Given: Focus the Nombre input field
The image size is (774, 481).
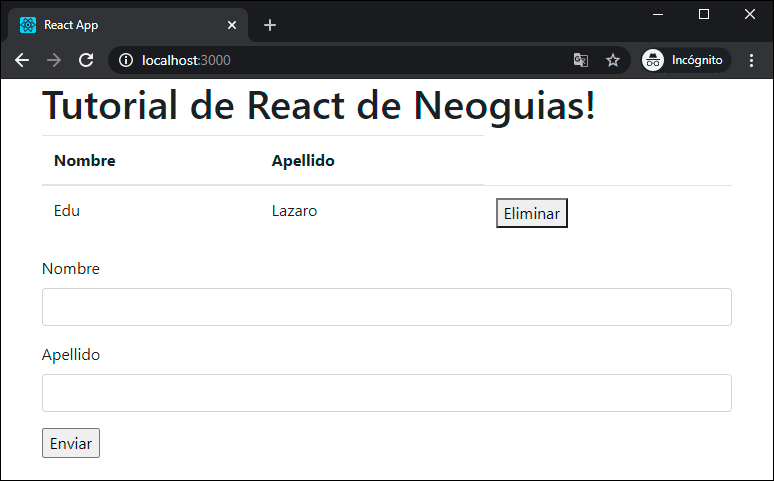Looking at the screenshot, I should 387,307.
